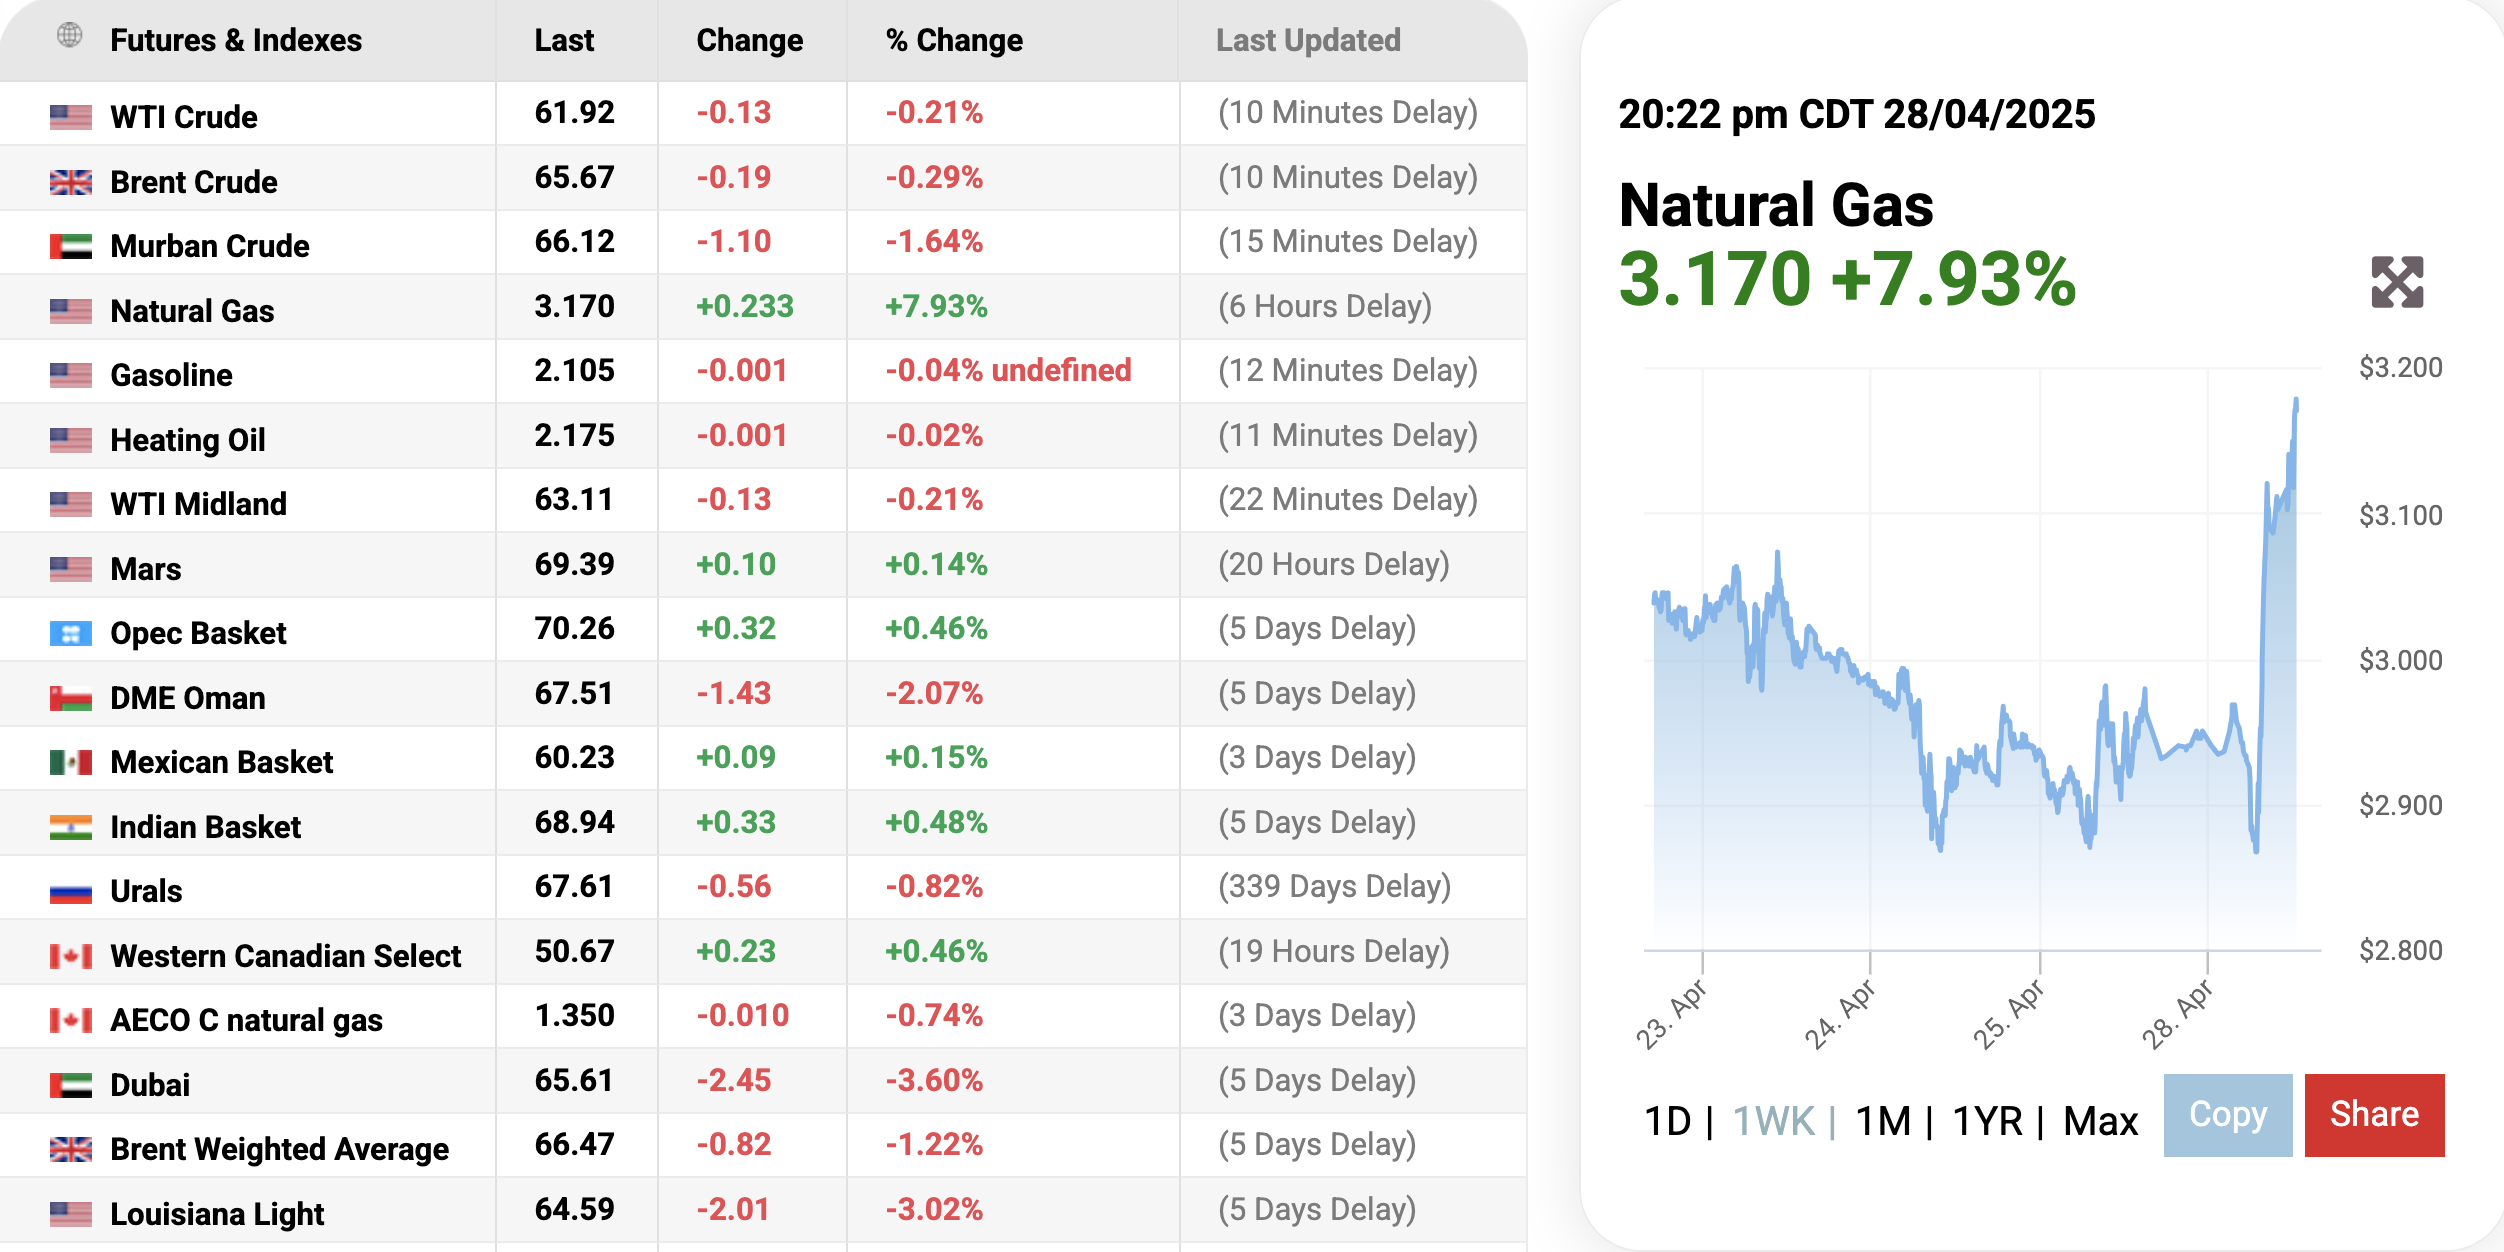Click the UK flag next to Brent Crude

click(70, 182)
